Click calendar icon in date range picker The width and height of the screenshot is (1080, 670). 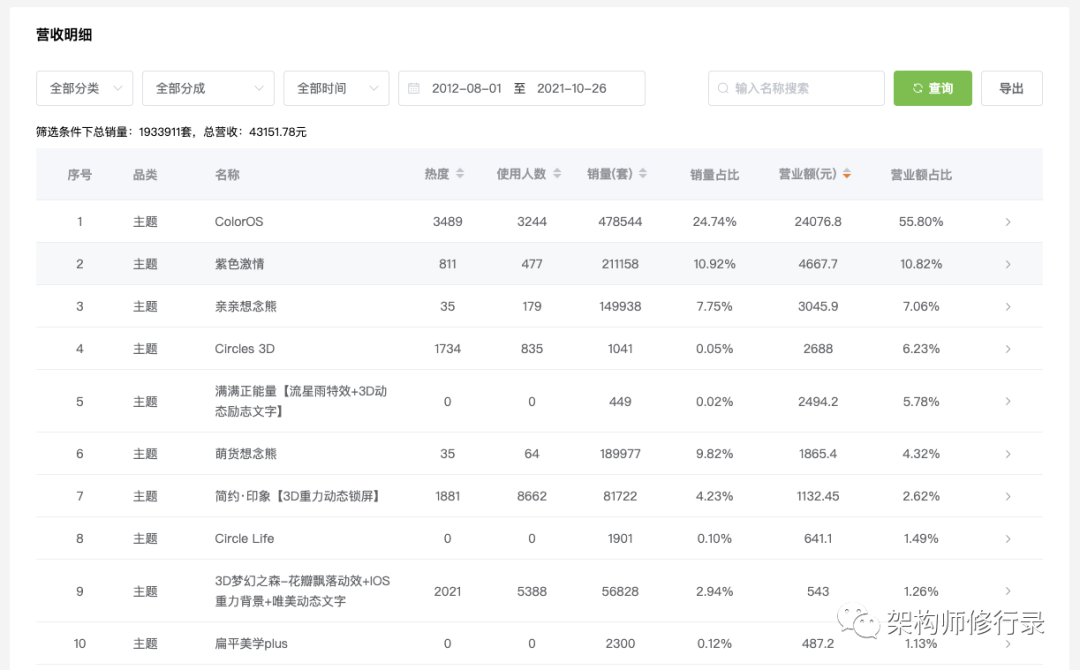414,88
